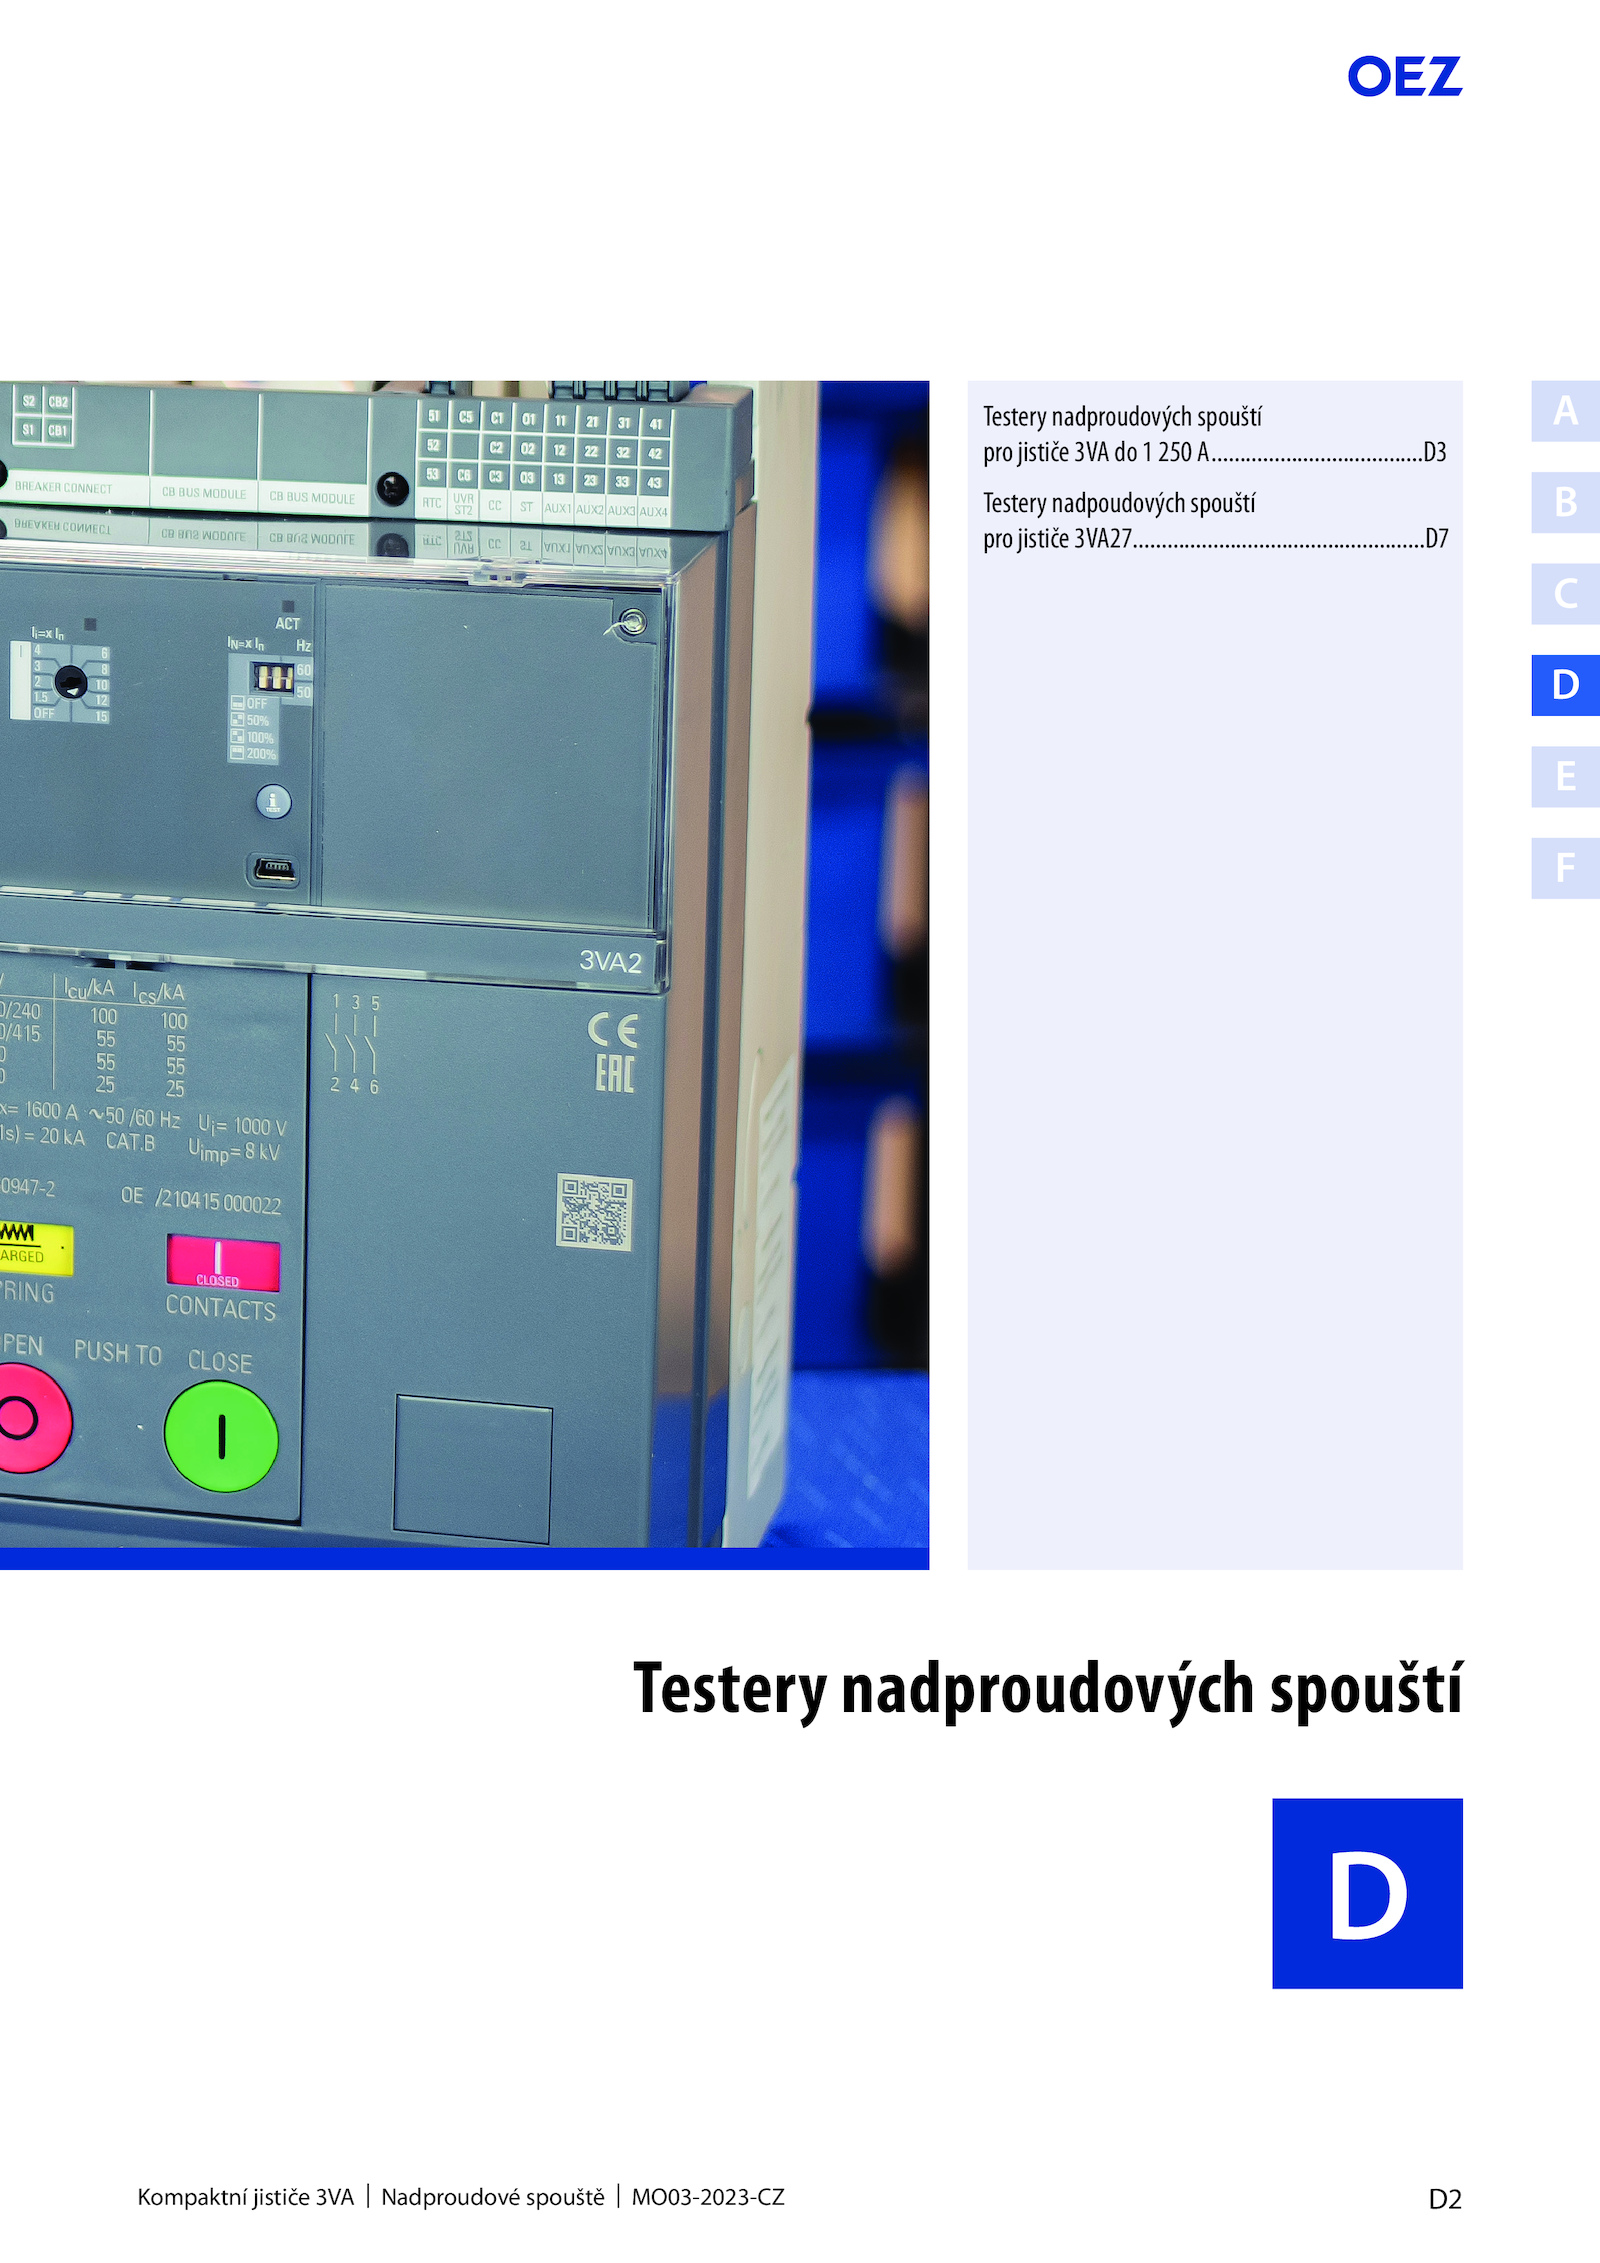Screen dimensions: 1600x2263
Task: Select the highlighted section tab D
Action: [1565, 685]
